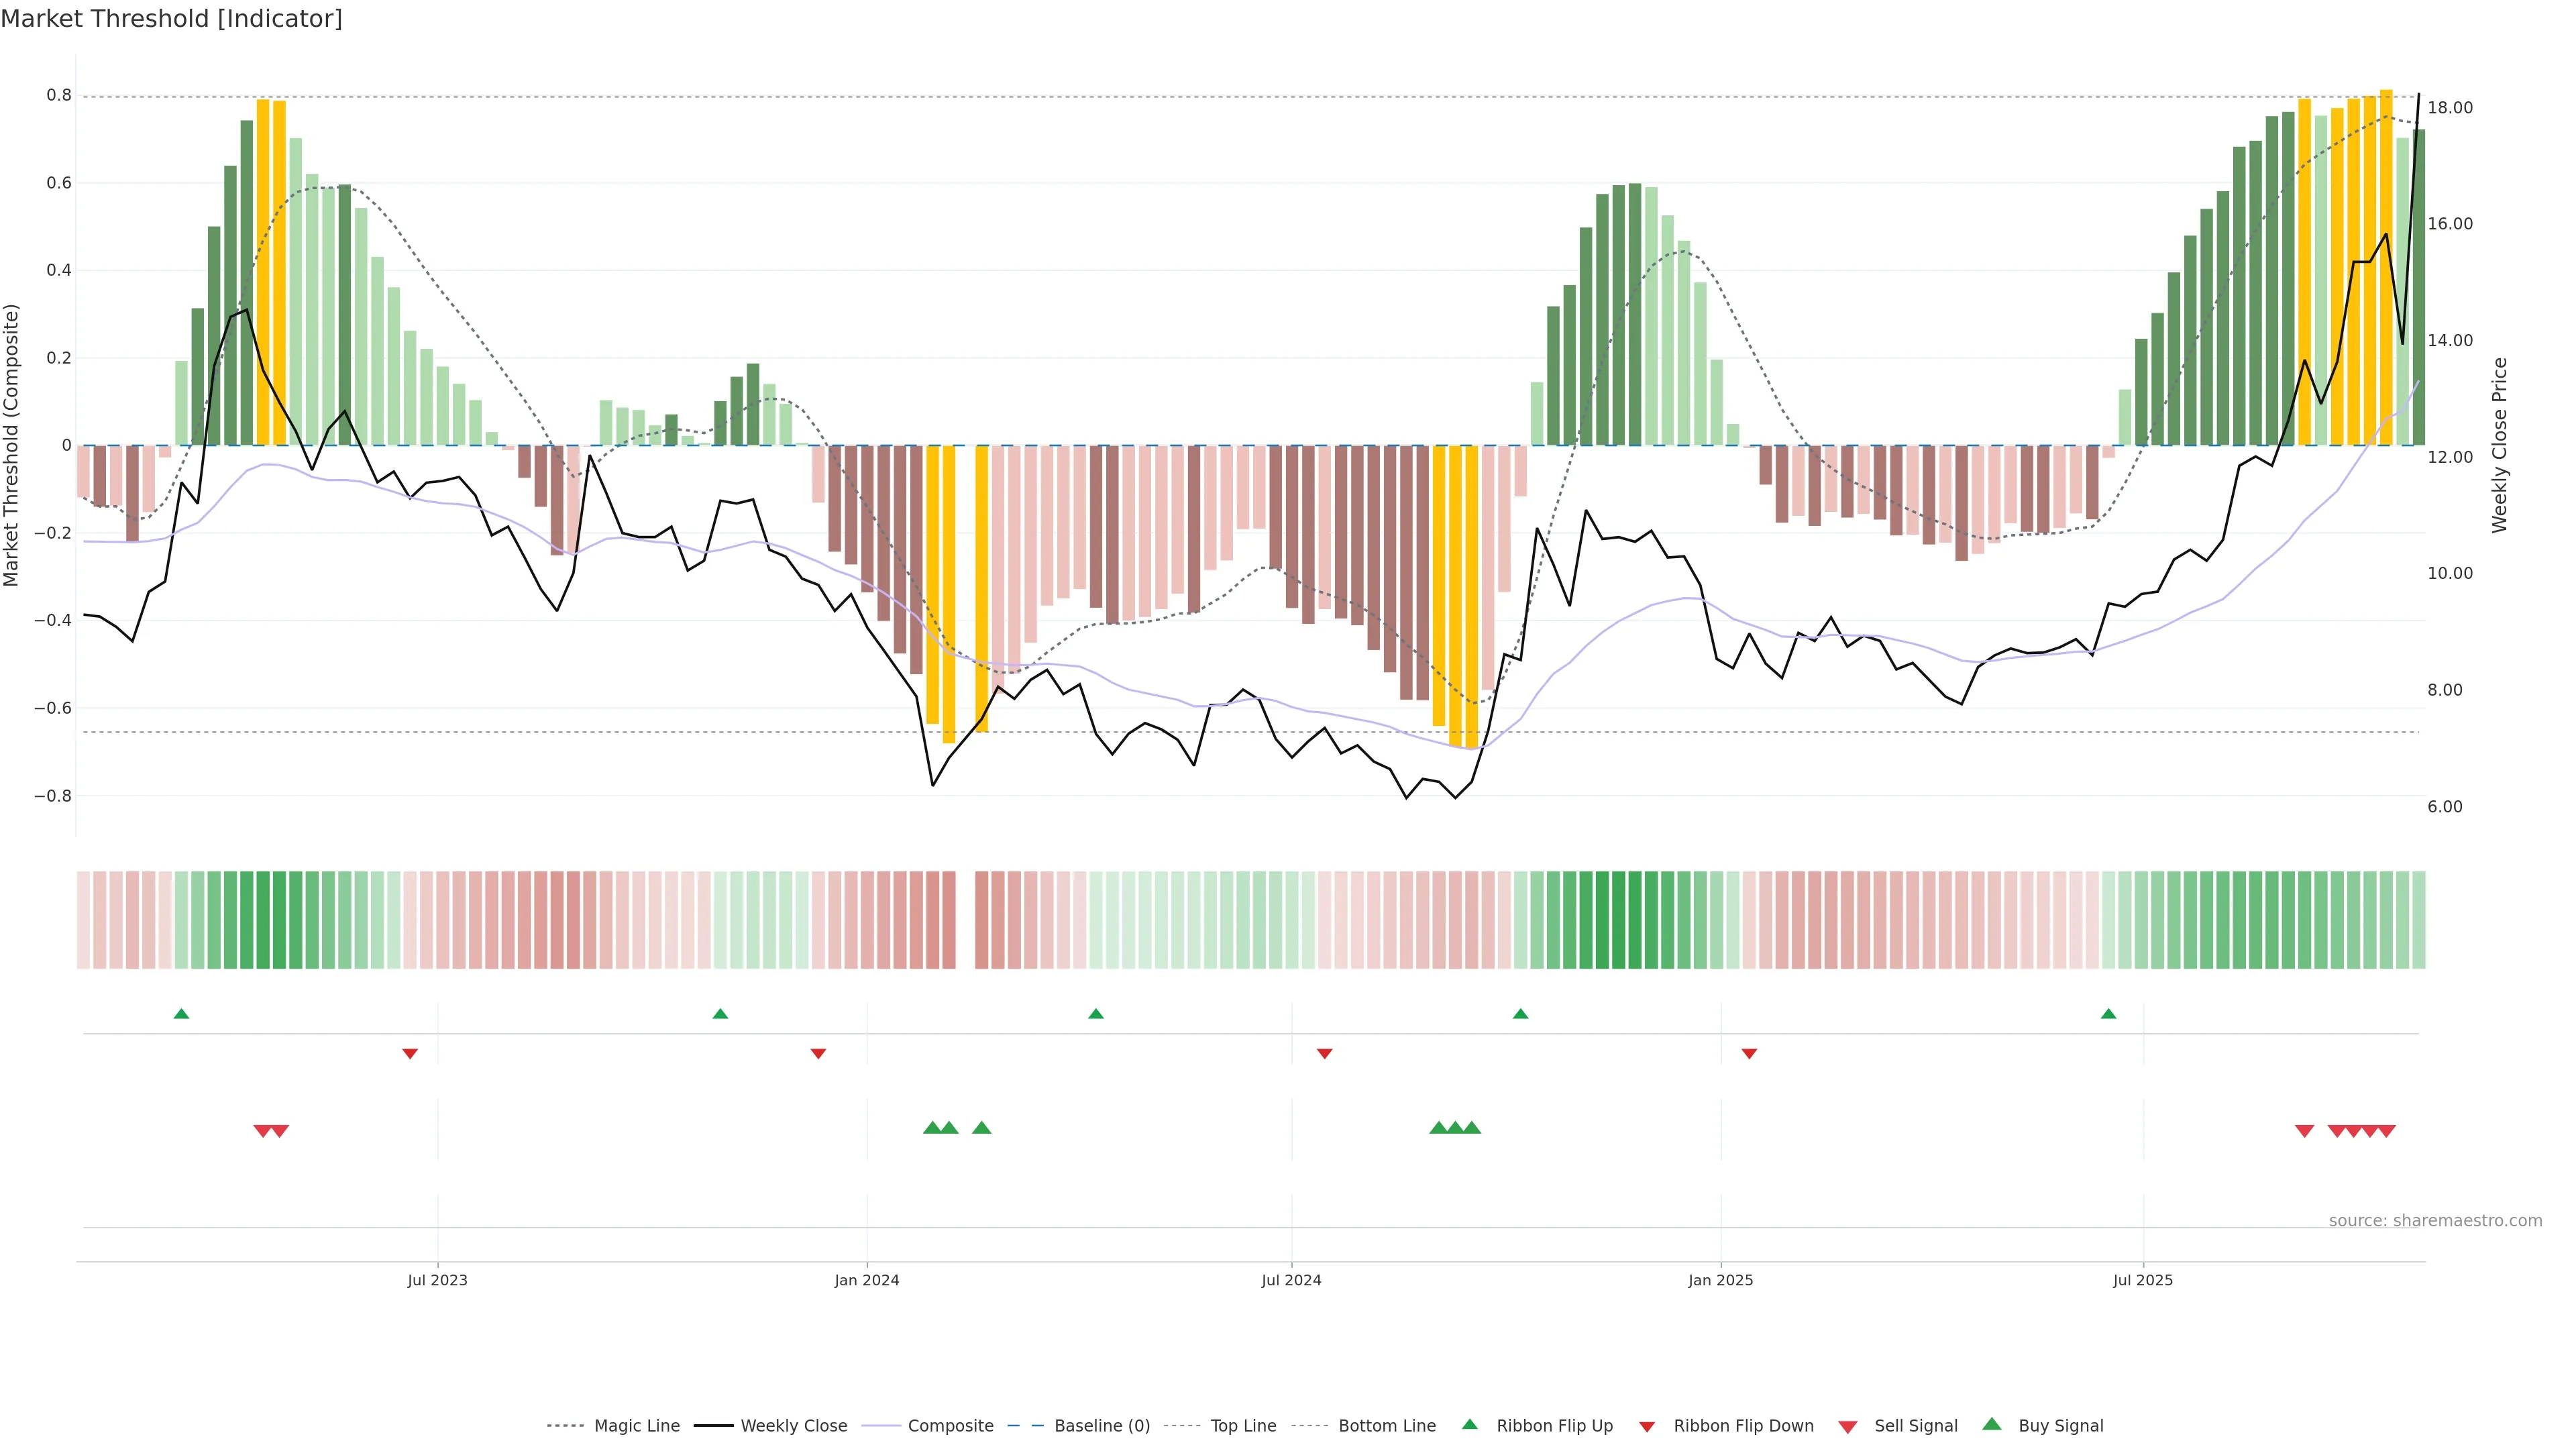The width and height of the screenshot is (2576, 1449).
Task: Click the isolated sell signal marker after Jul 2025
Action: pos(2304,1131)
